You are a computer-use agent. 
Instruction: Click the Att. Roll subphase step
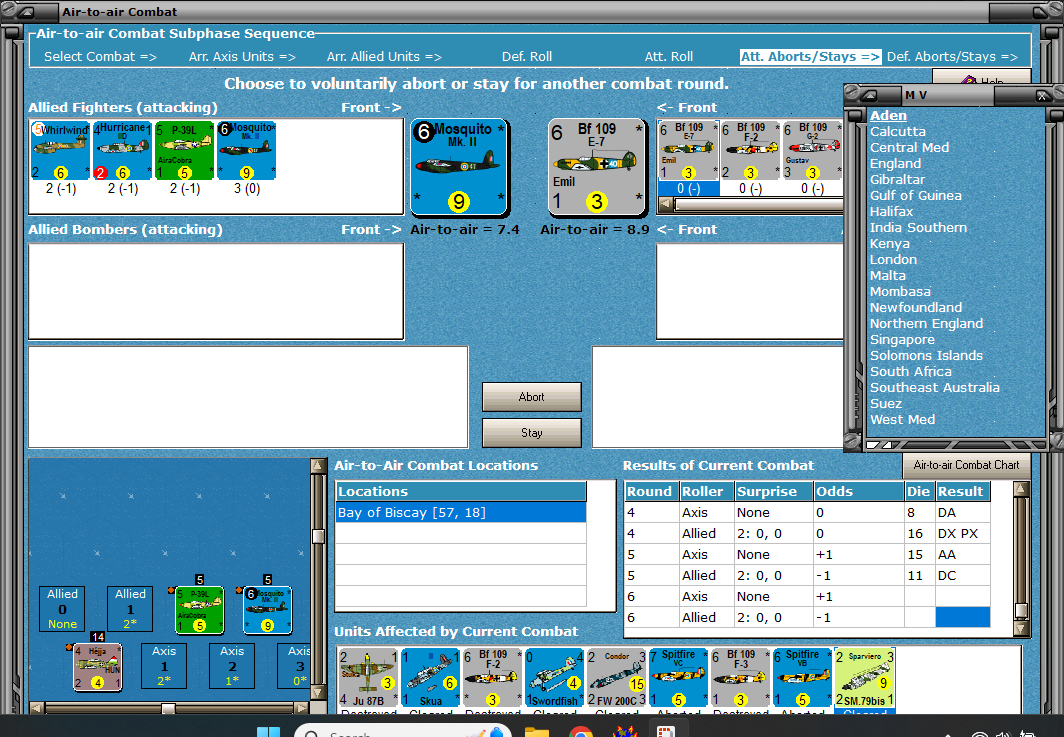coord(668,57)
